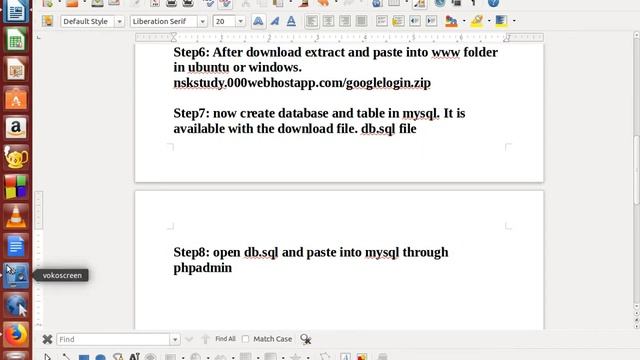The height and width of the screenshot is (360, 640).
Task: Toggle Underline formatting
Action: pos(291,21)
